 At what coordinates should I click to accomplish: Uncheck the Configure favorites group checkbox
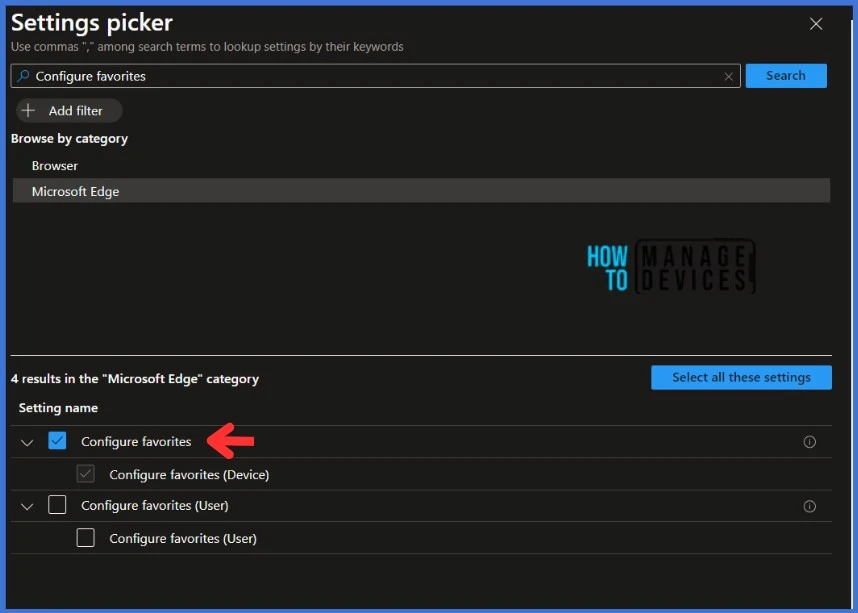coord(57,441)
